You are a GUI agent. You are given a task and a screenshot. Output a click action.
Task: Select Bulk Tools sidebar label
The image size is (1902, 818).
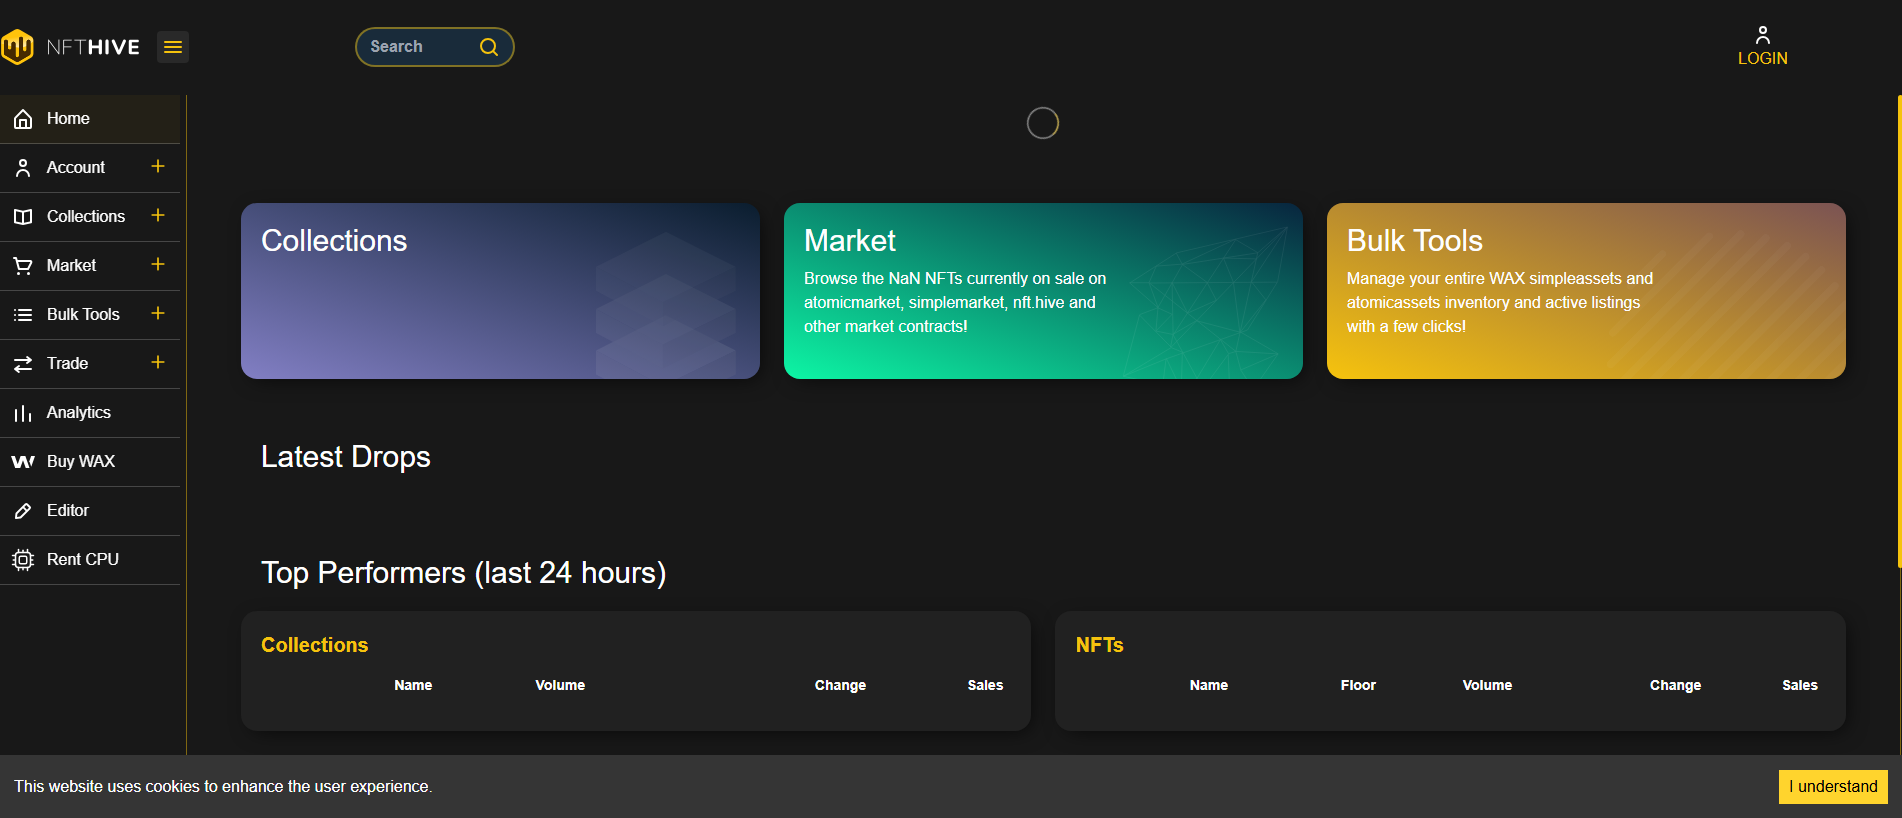click(x=83, y=315)
